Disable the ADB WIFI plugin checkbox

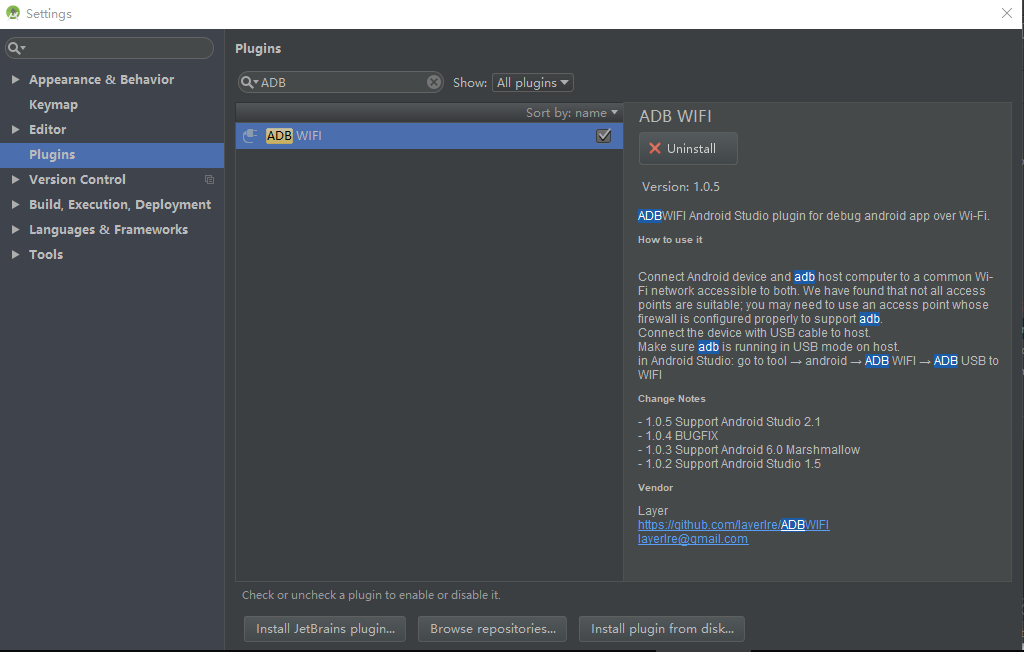(x=603, y=135)
